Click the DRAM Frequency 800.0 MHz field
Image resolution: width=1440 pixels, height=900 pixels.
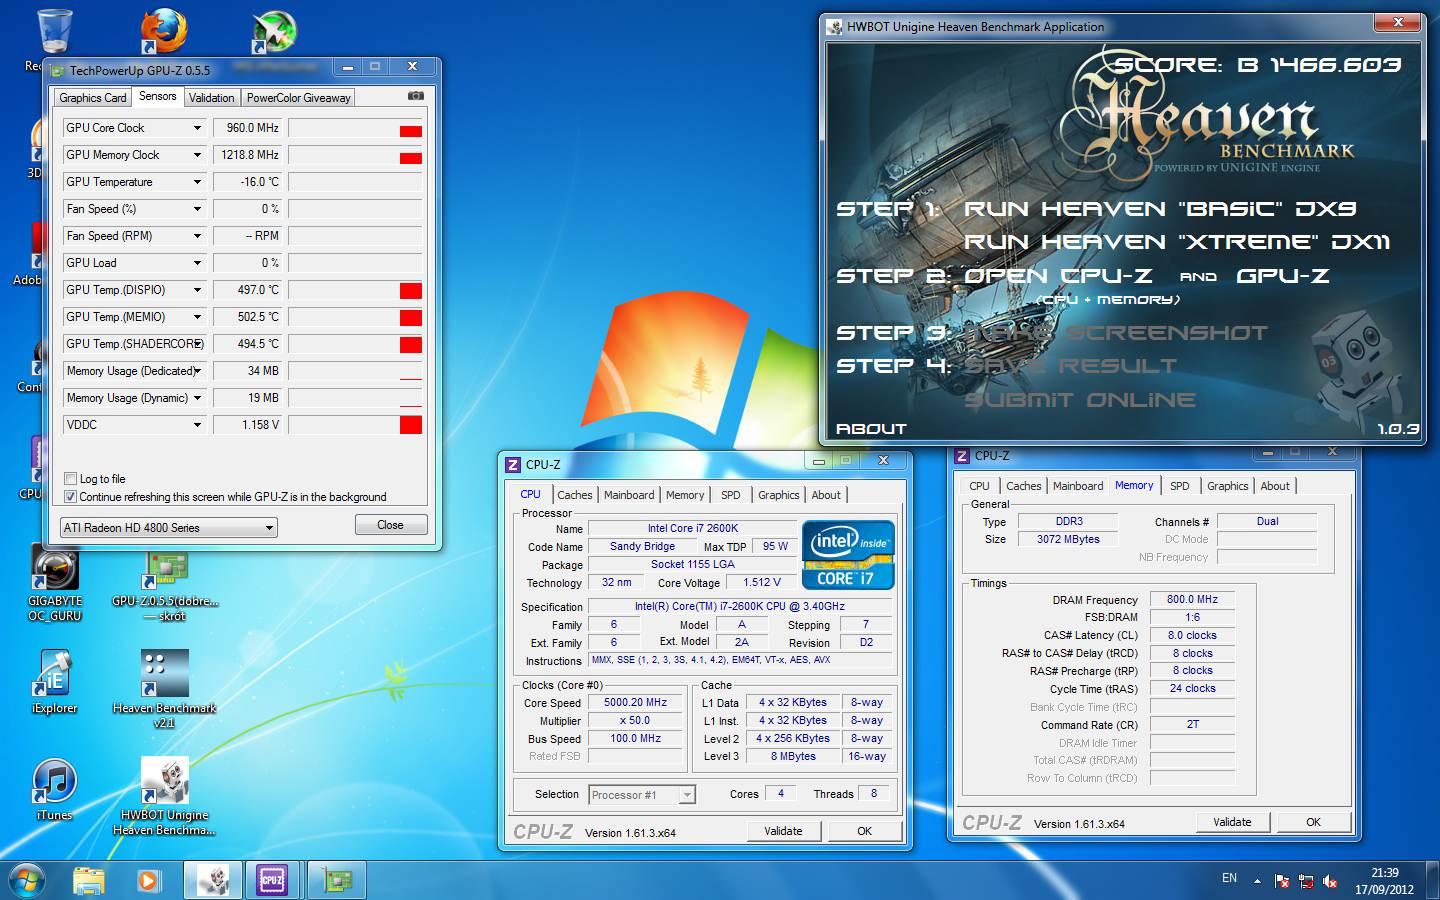click(1192, 599)
